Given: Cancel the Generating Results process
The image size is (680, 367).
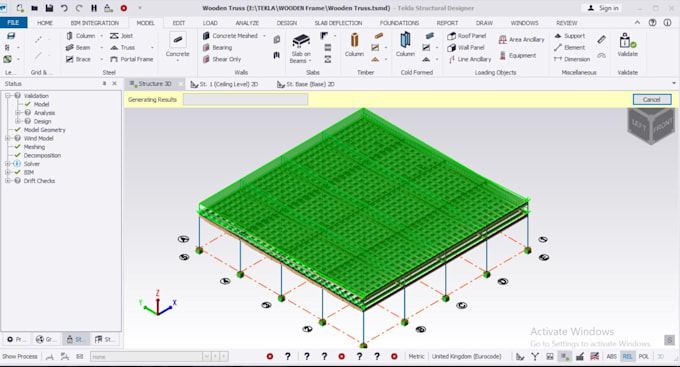Looking at the screenshot, I should (x=652, y=99).
